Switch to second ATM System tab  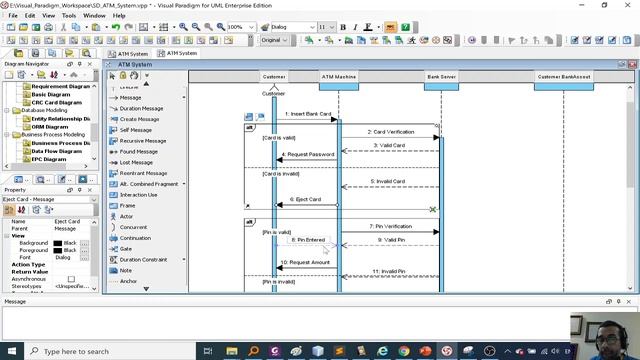coord(178,53)
